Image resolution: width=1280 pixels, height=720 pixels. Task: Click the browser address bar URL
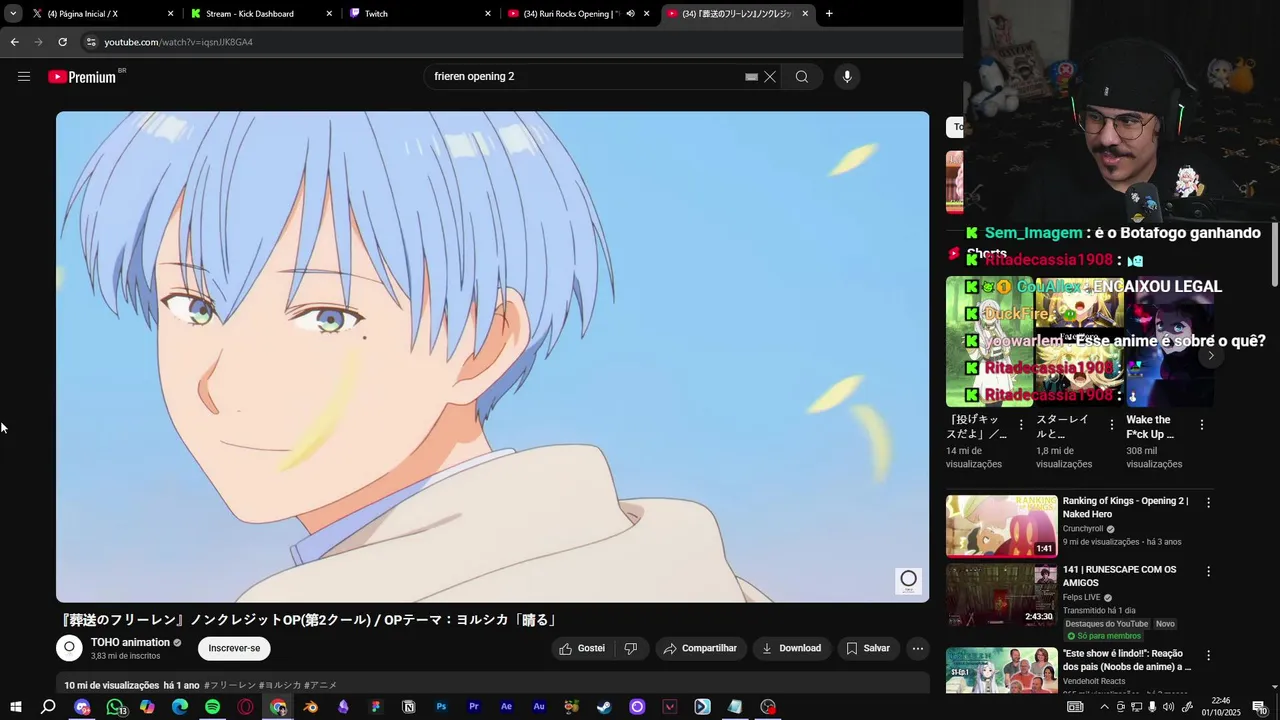click(x=179, y=42)
